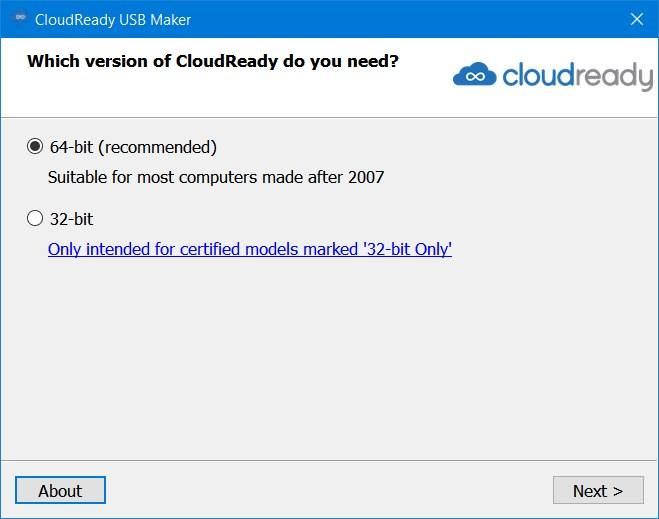659x519 pixels.
Task: Click the 'CloudReady USB Maker' title text
Action: [113, 20]
